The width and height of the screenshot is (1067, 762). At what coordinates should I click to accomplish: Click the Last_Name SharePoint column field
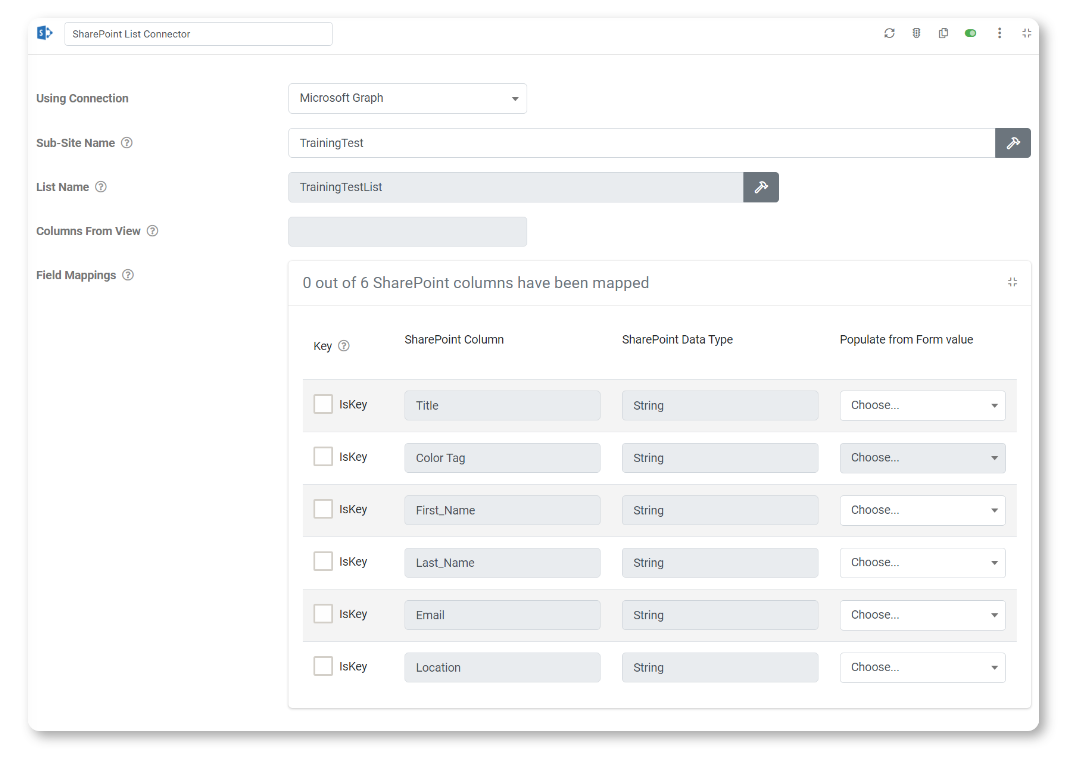(502, 563)
